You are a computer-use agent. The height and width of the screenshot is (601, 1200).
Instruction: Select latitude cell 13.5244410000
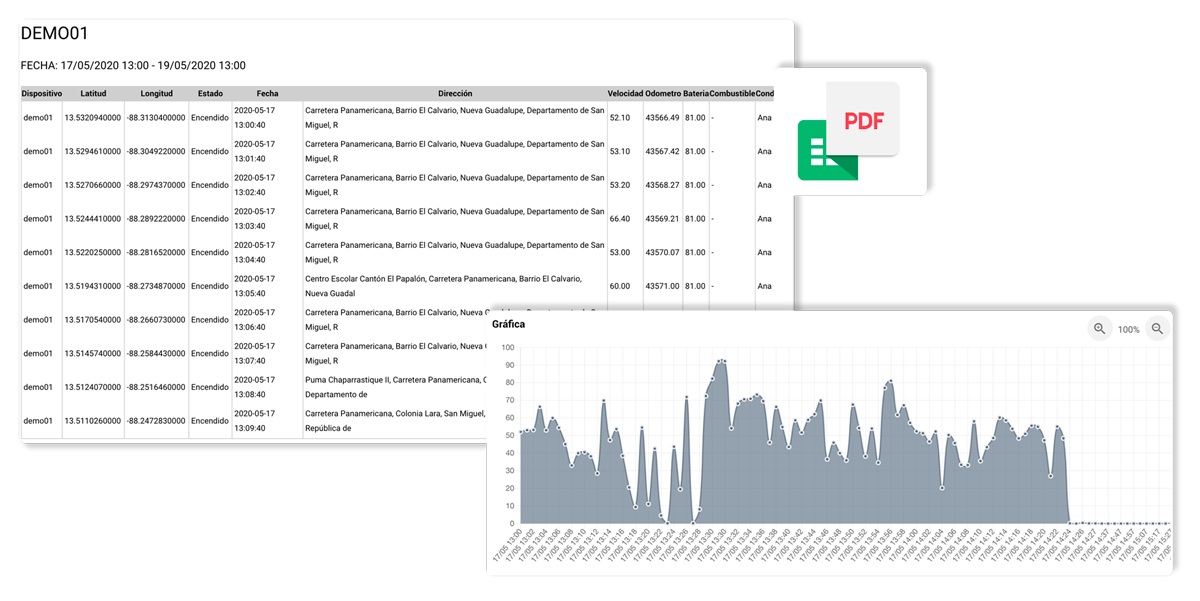click(93, 219)
